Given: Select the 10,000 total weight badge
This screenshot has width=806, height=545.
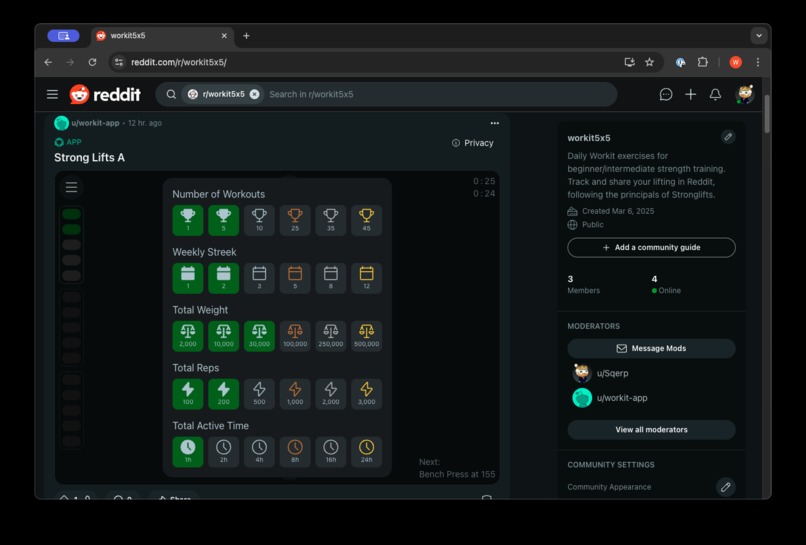Looking at the screenshot, I should pyautogui.click(x=224, y=336).
